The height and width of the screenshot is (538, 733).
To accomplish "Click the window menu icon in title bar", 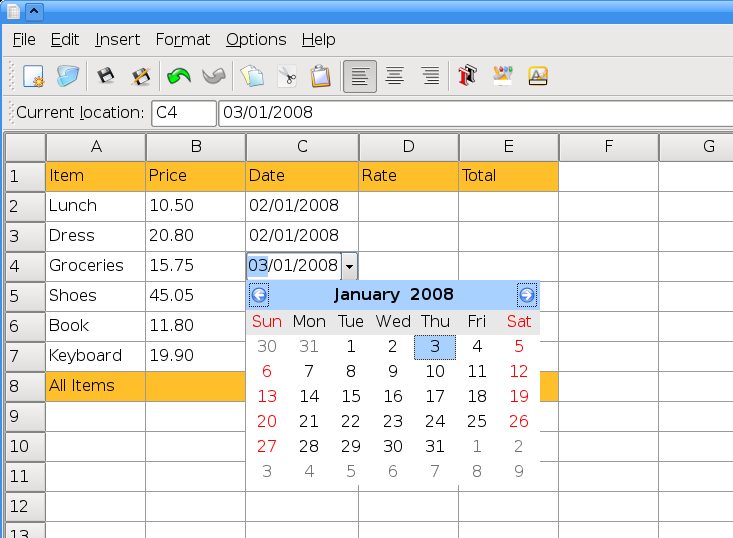I will pyautogui.click(x=14, y=11).
